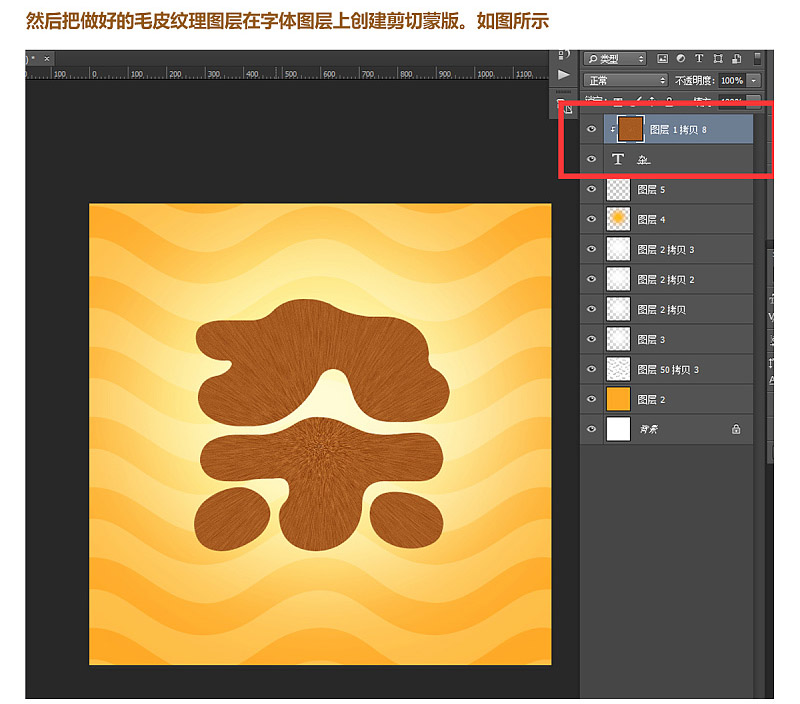Select layer name 图层 4
The image size is (800, 704).
(651, 220)
